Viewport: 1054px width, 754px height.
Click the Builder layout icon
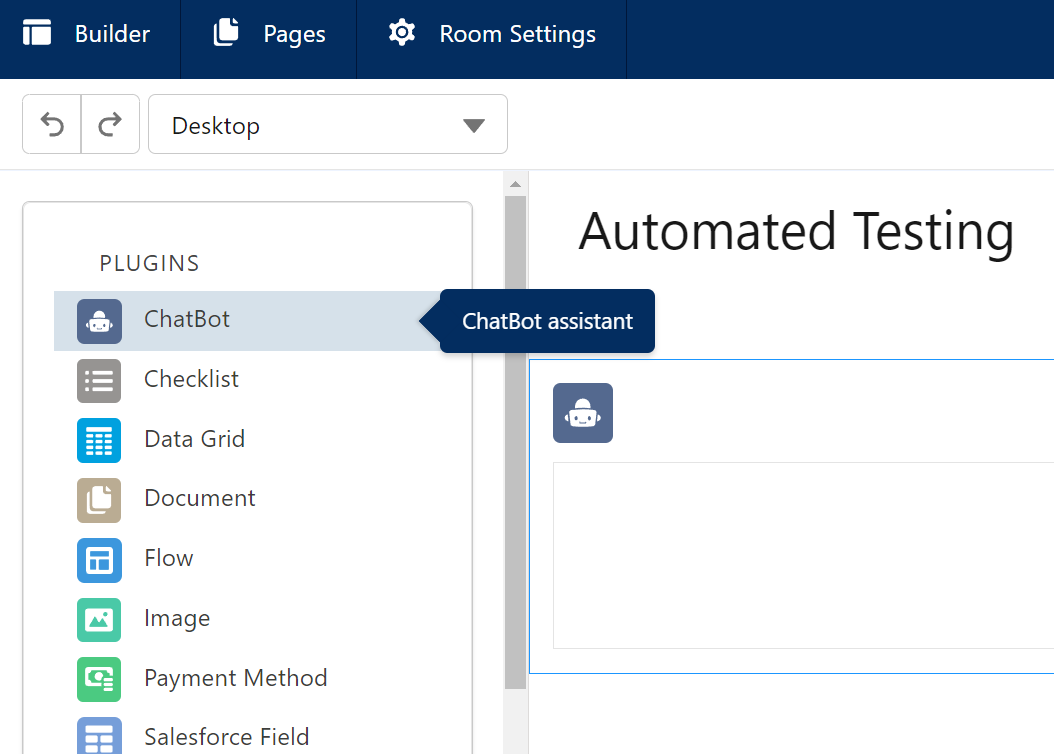pyautogui.click(x=37, y=32)
